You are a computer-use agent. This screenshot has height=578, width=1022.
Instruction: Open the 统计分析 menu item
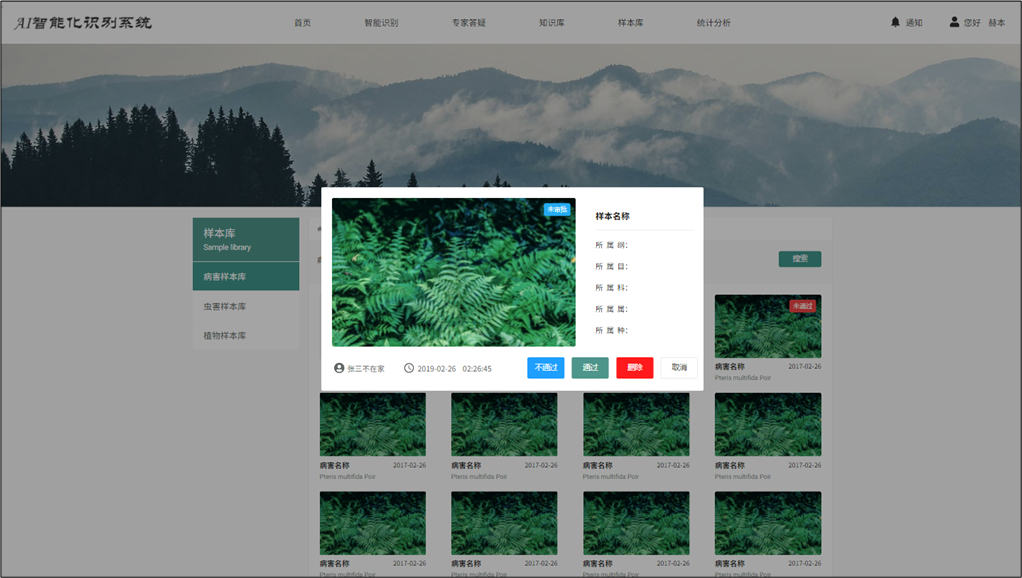click(x=713, y=23)
